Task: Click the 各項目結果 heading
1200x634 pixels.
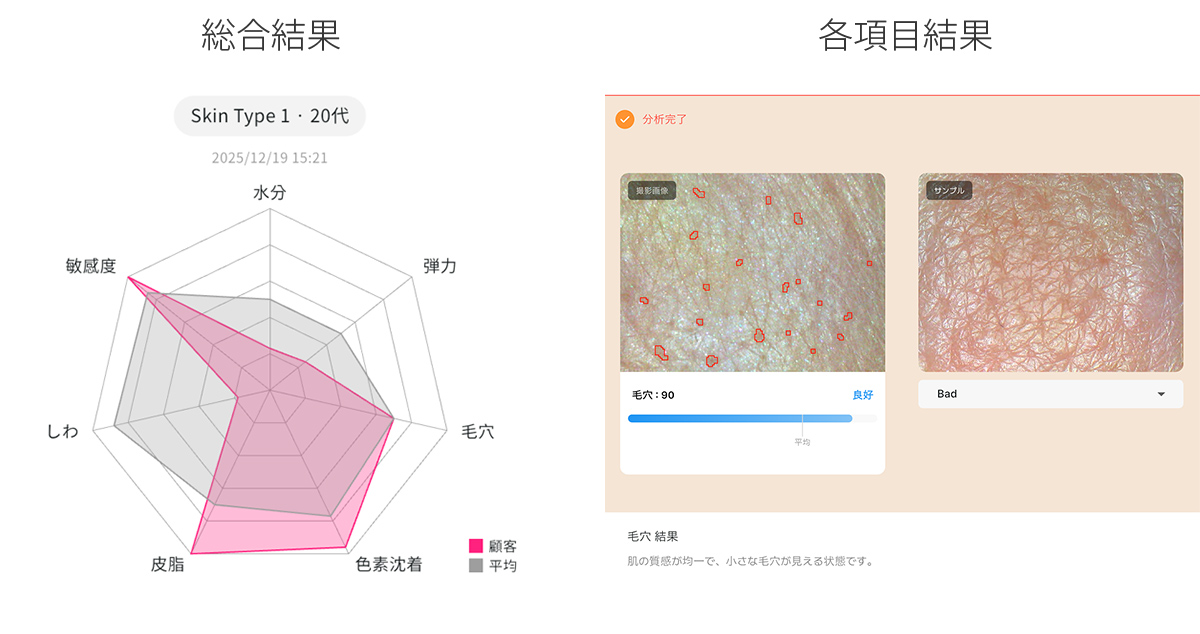Action: coord(905,36)
